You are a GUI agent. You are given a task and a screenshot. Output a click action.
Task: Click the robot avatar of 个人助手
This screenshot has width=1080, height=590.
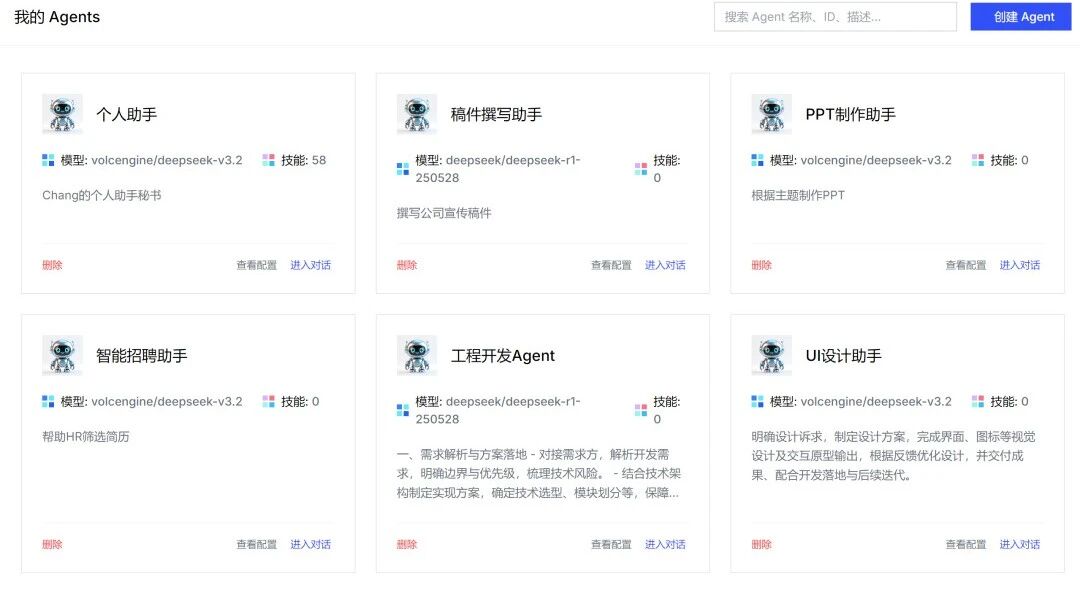point(62,114)
